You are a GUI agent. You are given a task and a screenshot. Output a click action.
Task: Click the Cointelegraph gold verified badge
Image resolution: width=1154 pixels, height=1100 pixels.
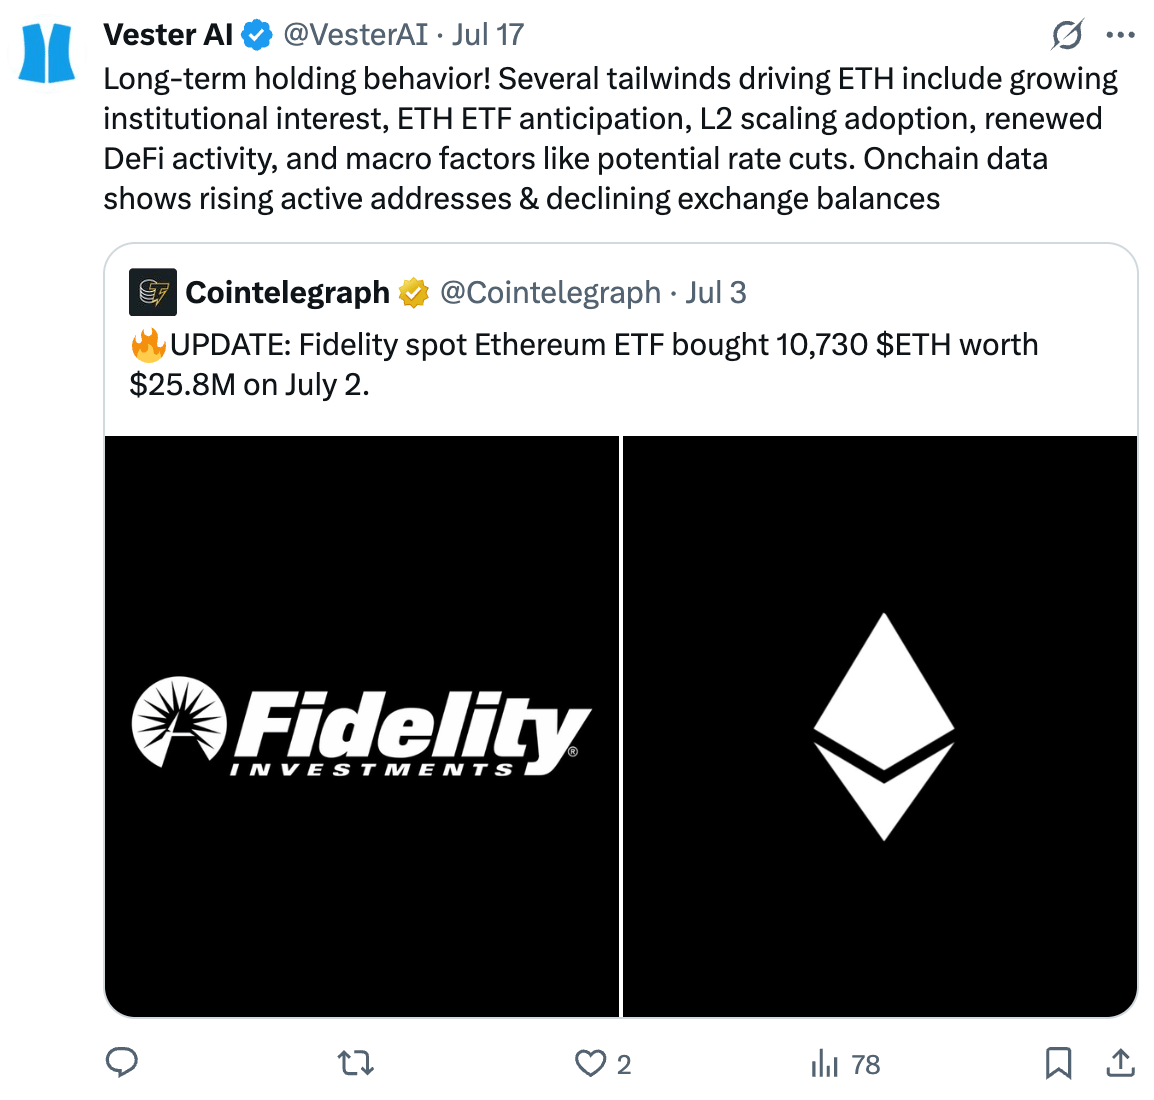tap(413, 293)
